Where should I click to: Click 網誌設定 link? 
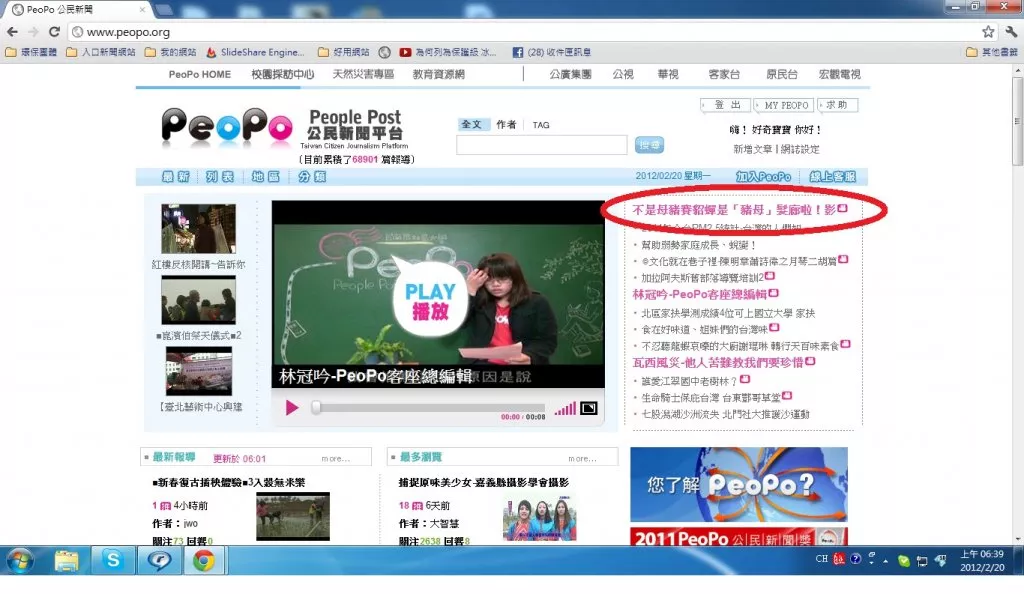[x=800, y=149]
